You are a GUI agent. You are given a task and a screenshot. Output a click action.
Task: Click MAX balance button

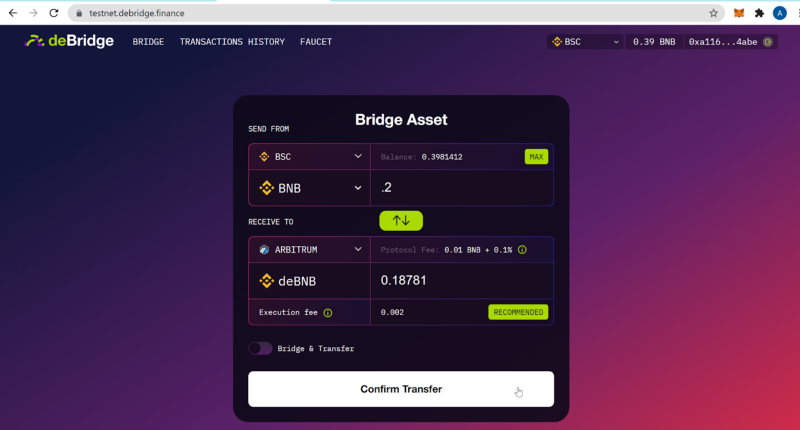tap(536, 157)
